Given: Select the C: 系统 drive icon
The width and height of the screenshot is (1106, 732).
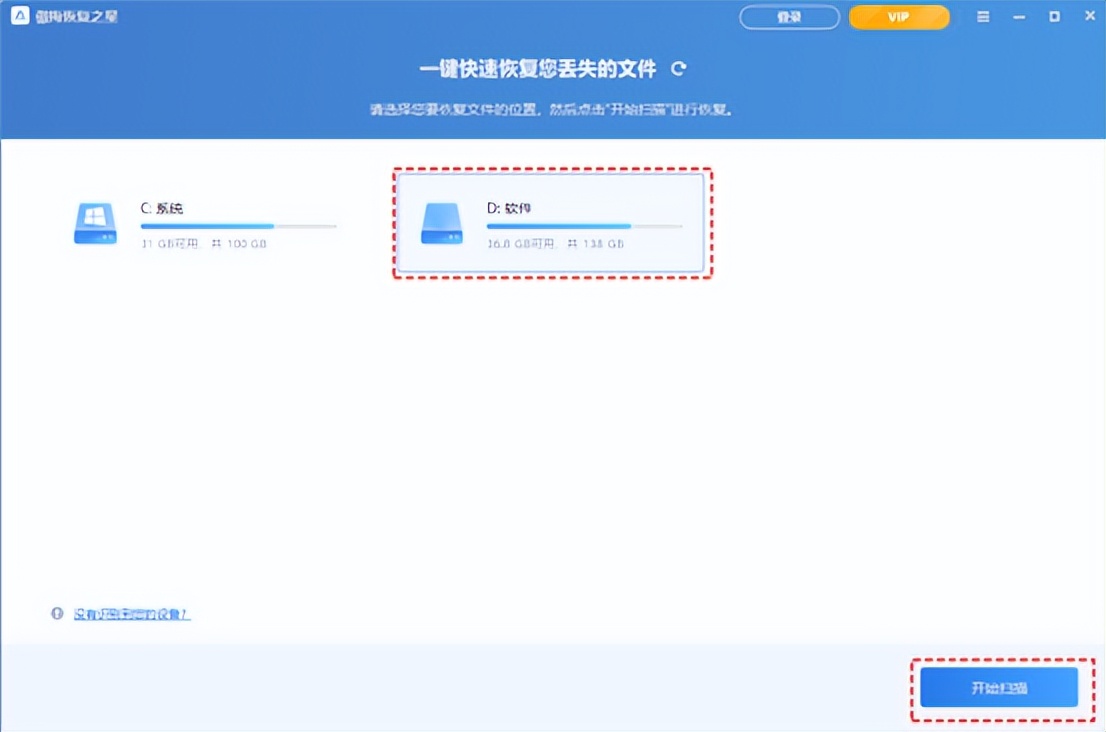Looking at the screenshot, I should [95, 224].
